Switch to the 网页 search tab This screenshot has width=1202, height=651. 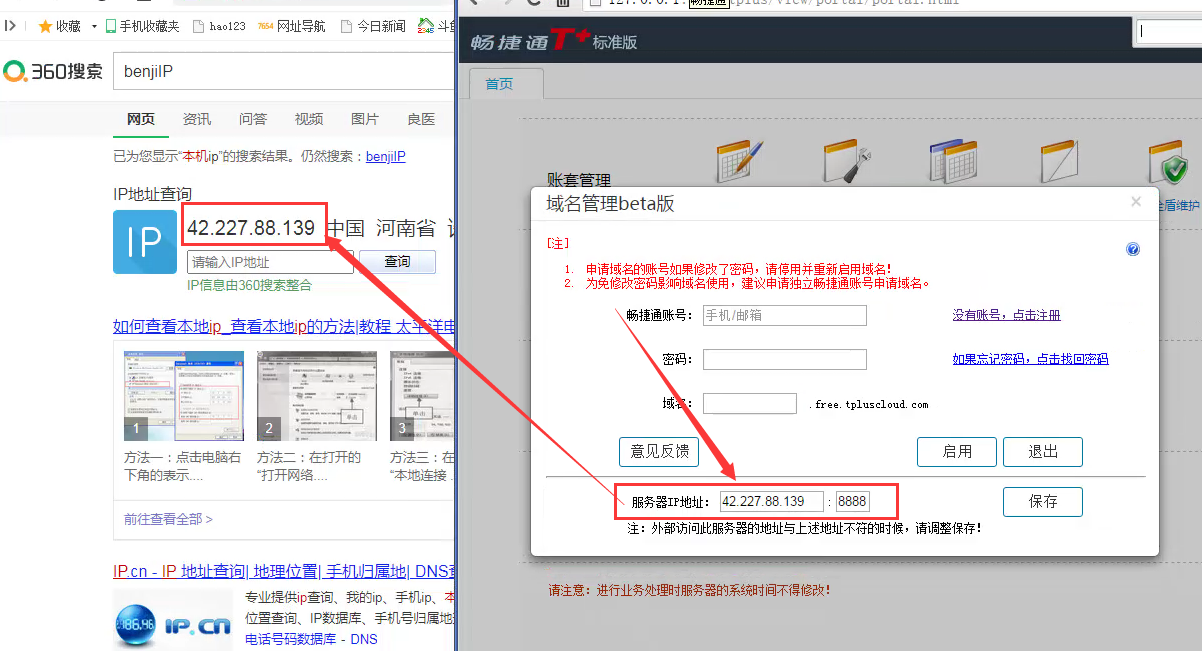tap(141, 119)
